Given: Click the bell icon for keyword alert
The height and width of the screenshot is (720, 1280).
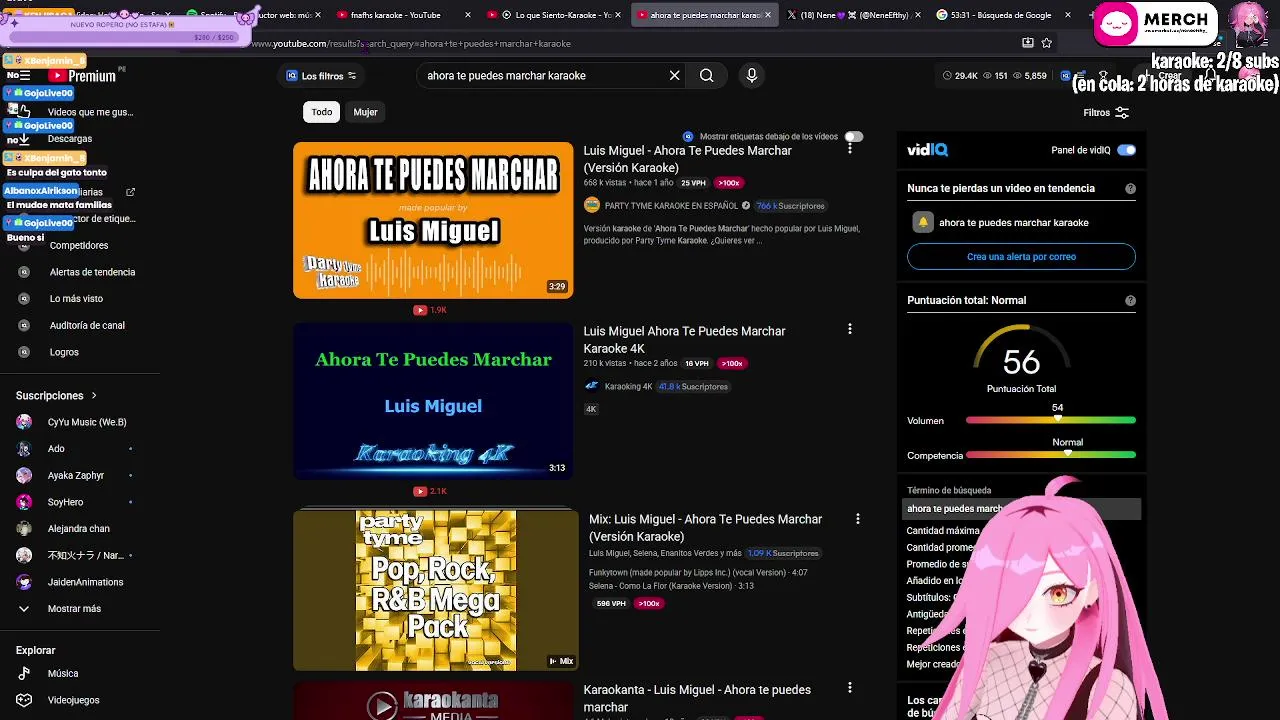Looking at the screenshot, I should click(x=923, y=222).
